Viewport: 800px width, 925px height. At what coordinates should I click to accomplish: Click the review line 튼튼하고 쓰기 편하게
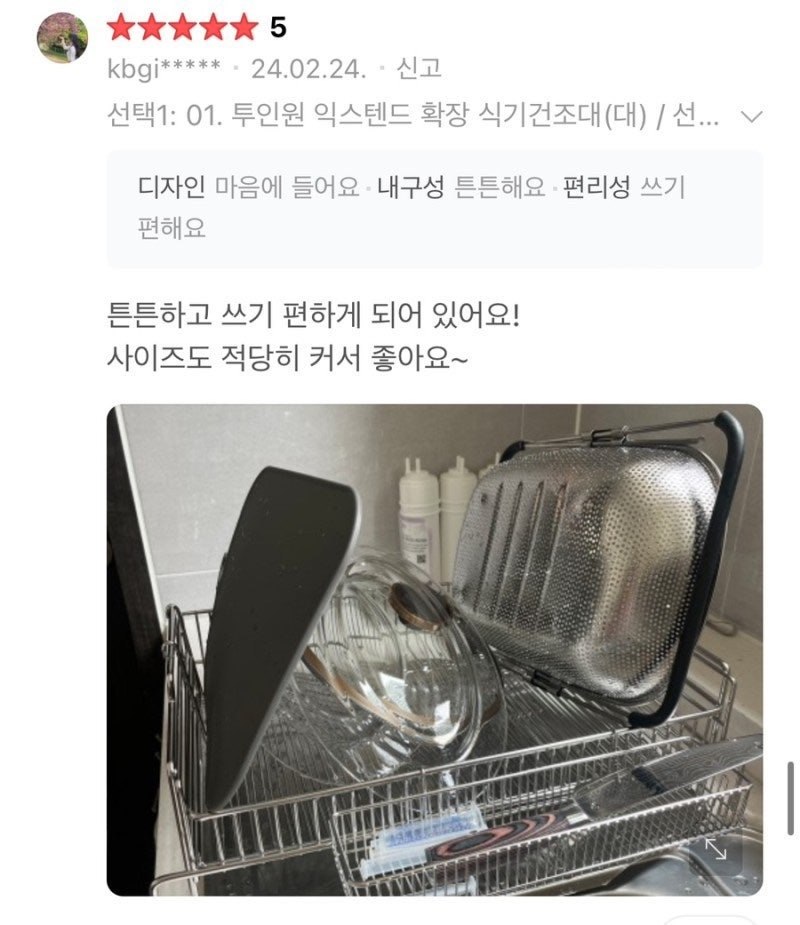[x=313, y=315]
